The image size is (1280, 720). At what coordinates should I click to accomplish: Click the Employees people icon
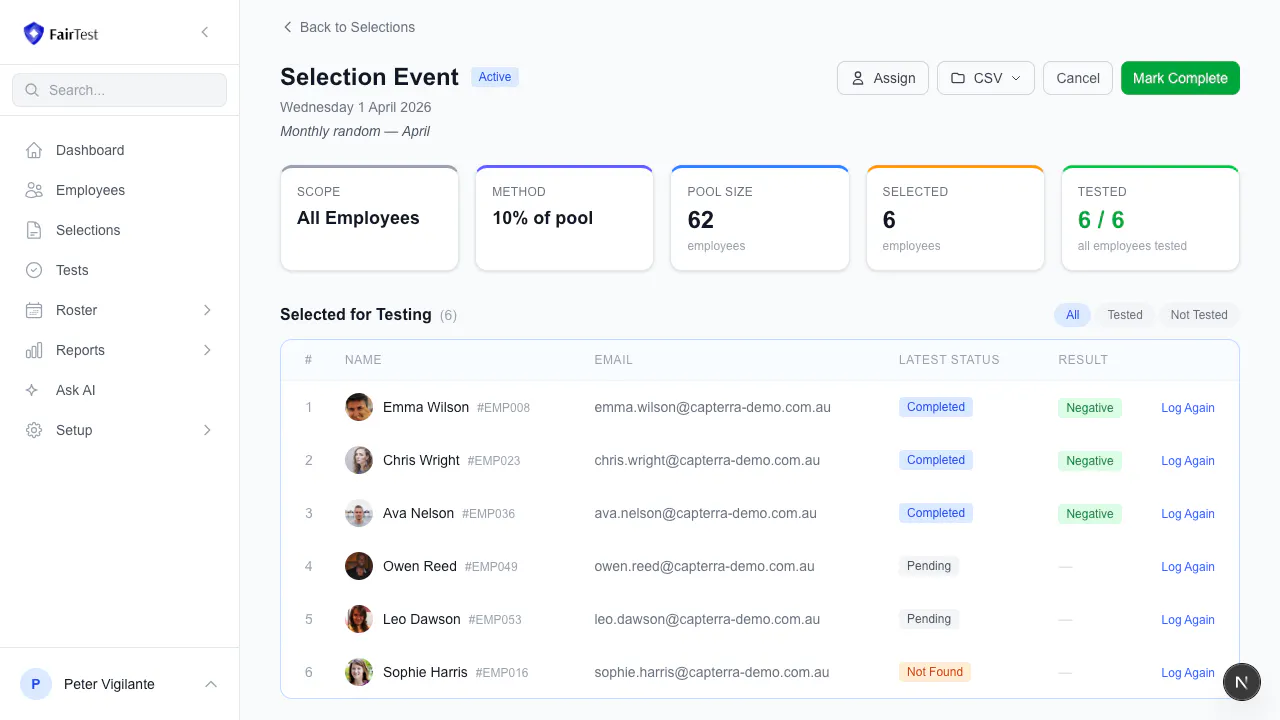tap(34, 190)
